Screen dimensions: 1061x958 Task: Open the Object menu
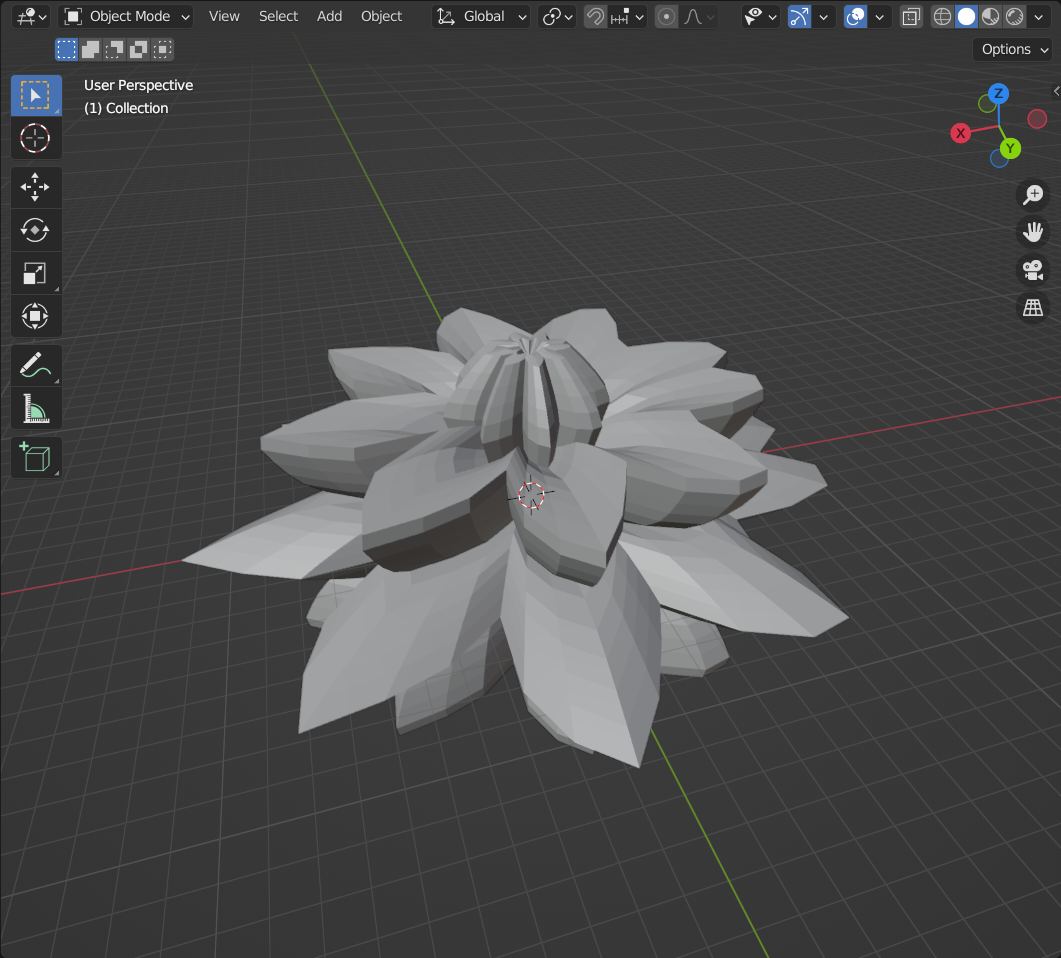382,16
